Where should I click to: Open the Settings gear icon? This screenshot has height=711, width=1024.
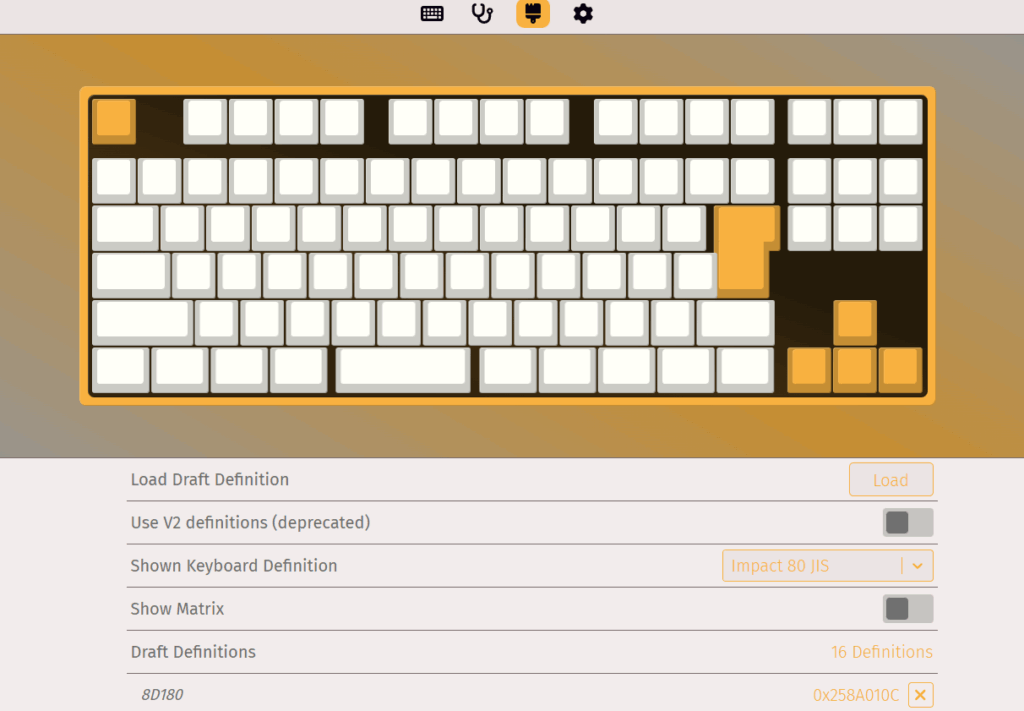click(x=583, y=14)
